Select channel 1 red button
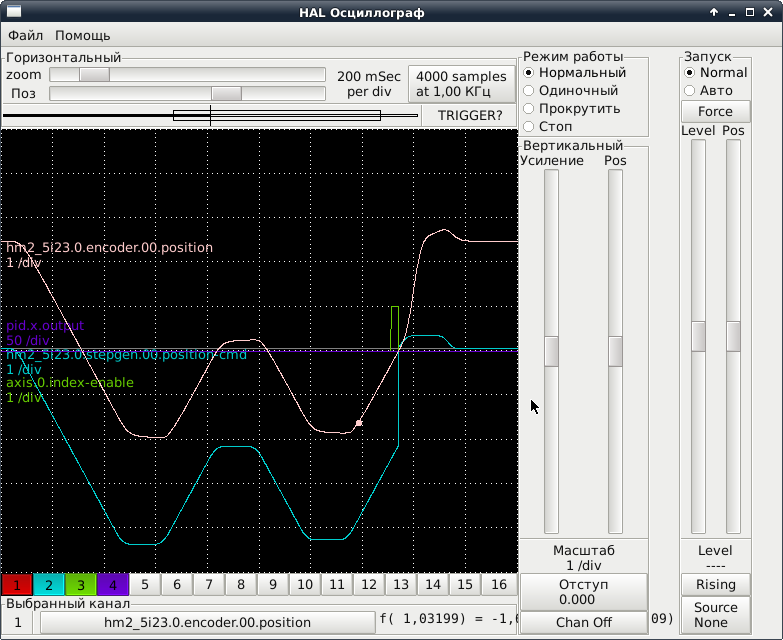This screenshot has width=783, height=640. click(x=17, y=585)
